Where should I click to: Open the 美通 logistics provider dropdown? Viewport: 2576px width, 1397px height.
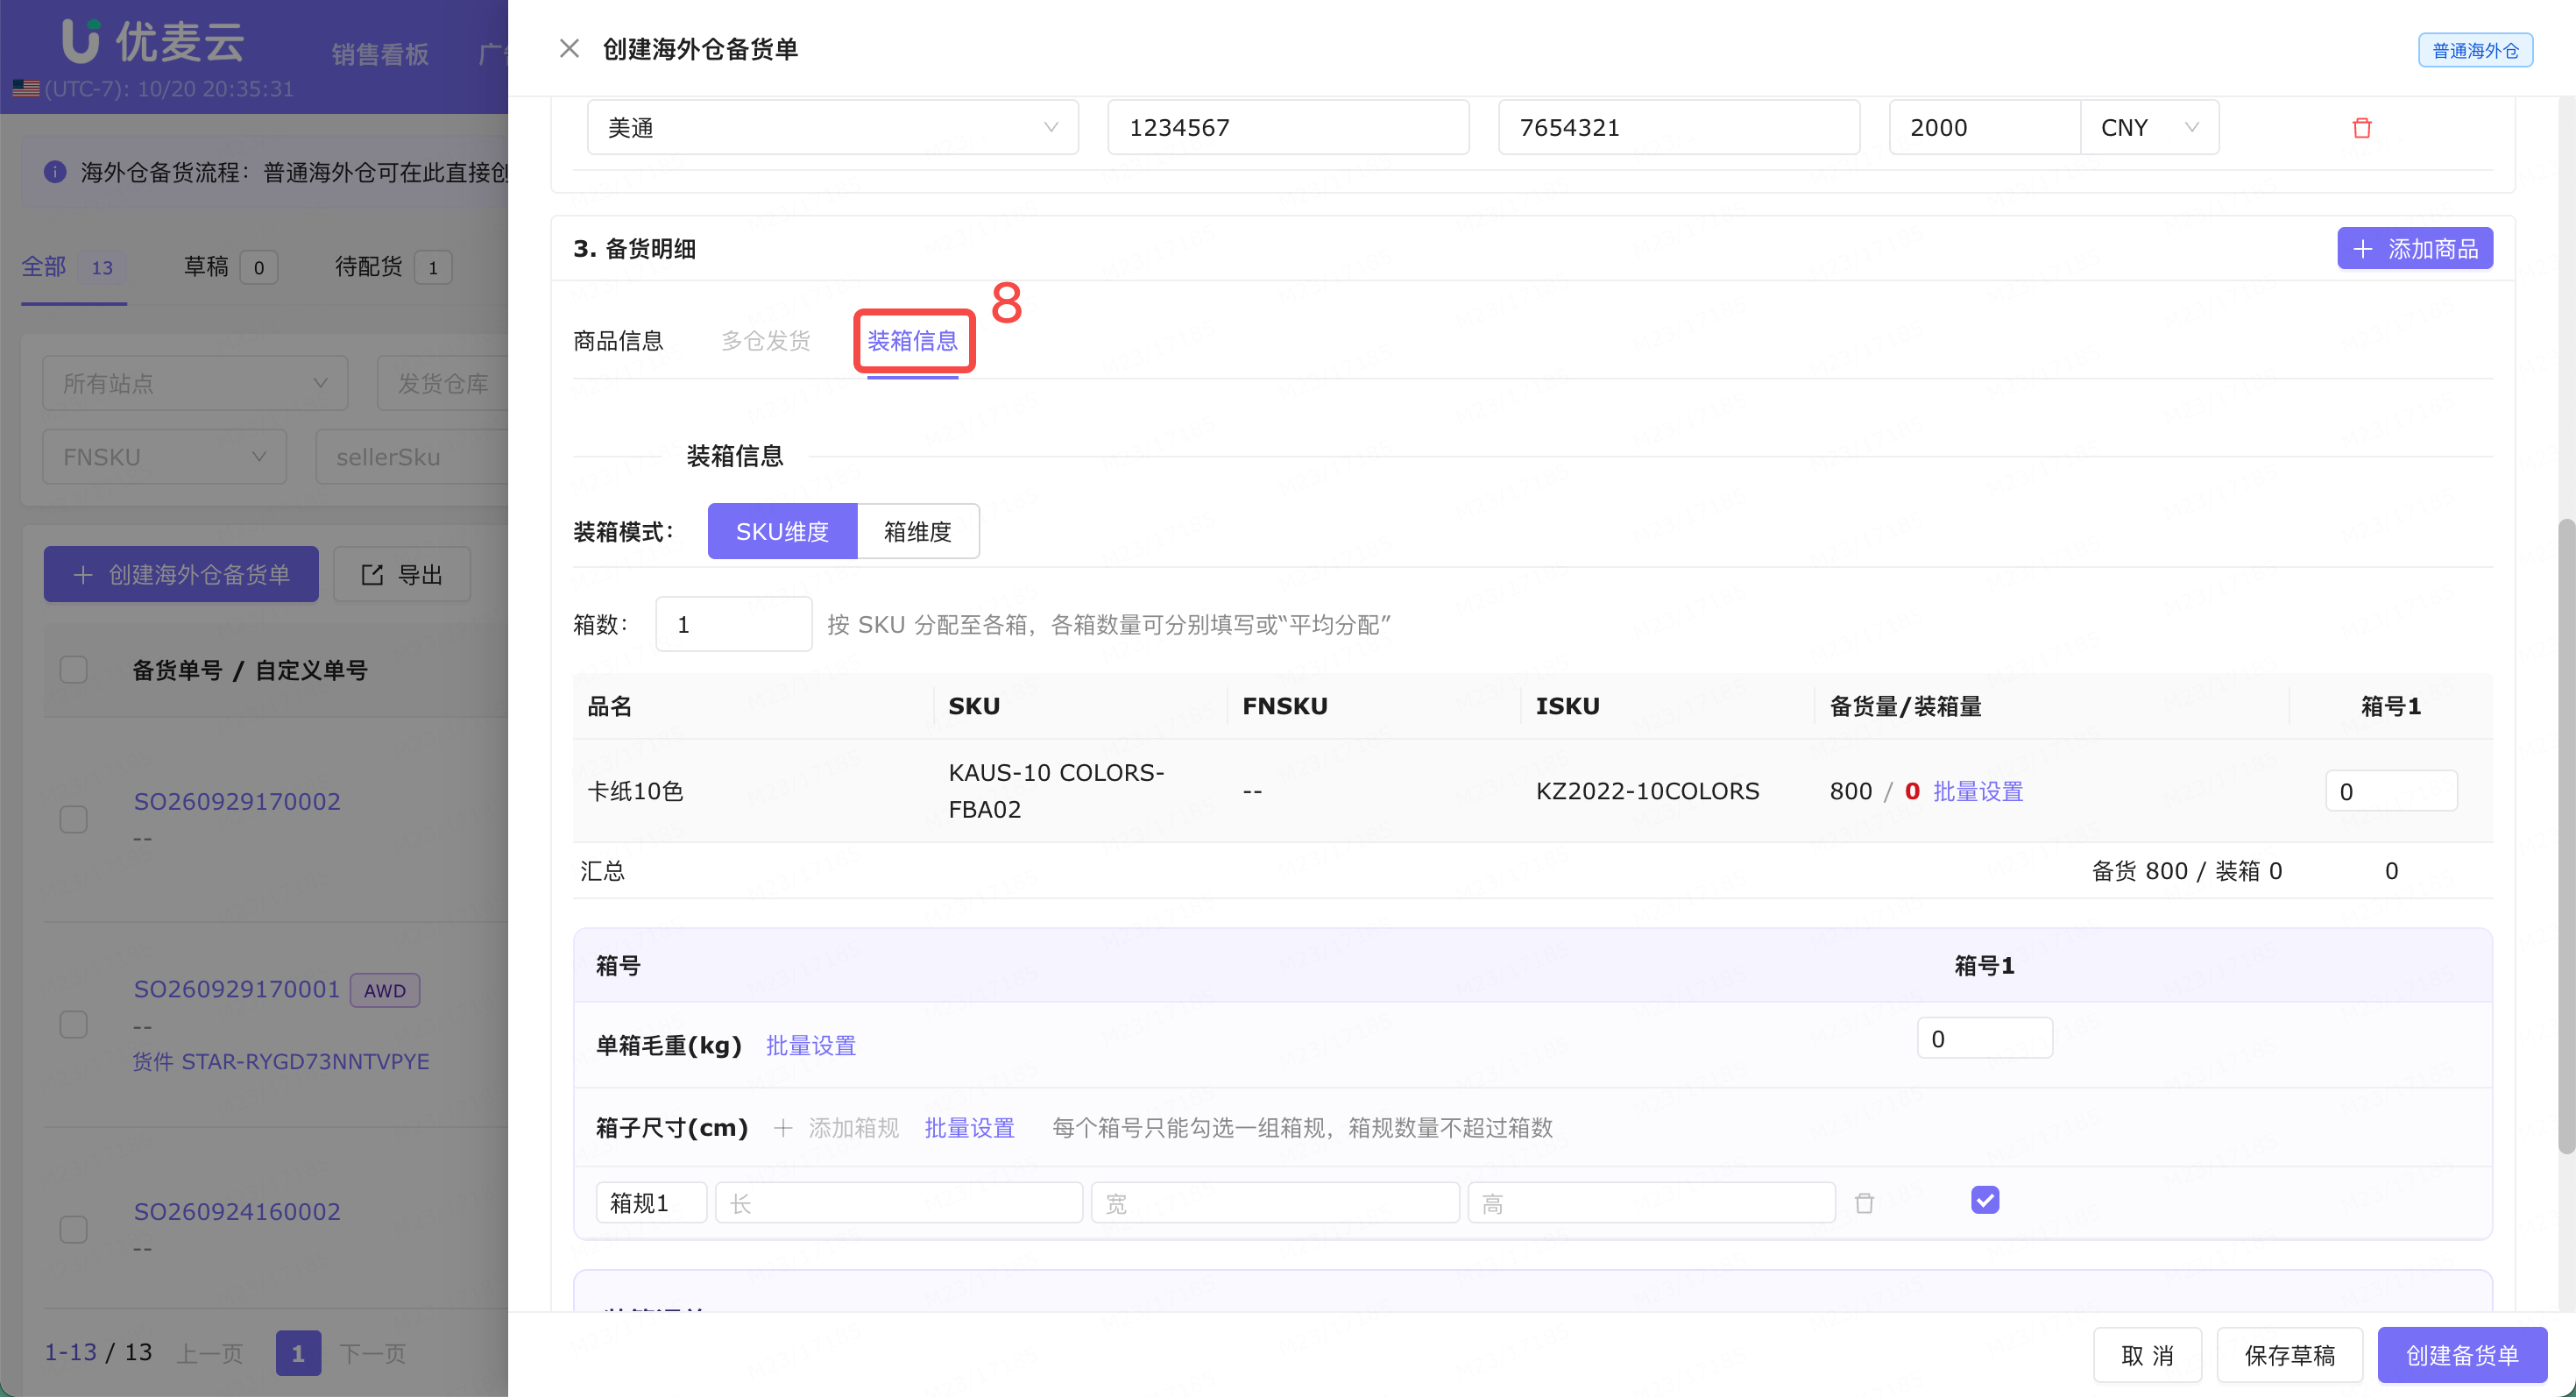832,127
